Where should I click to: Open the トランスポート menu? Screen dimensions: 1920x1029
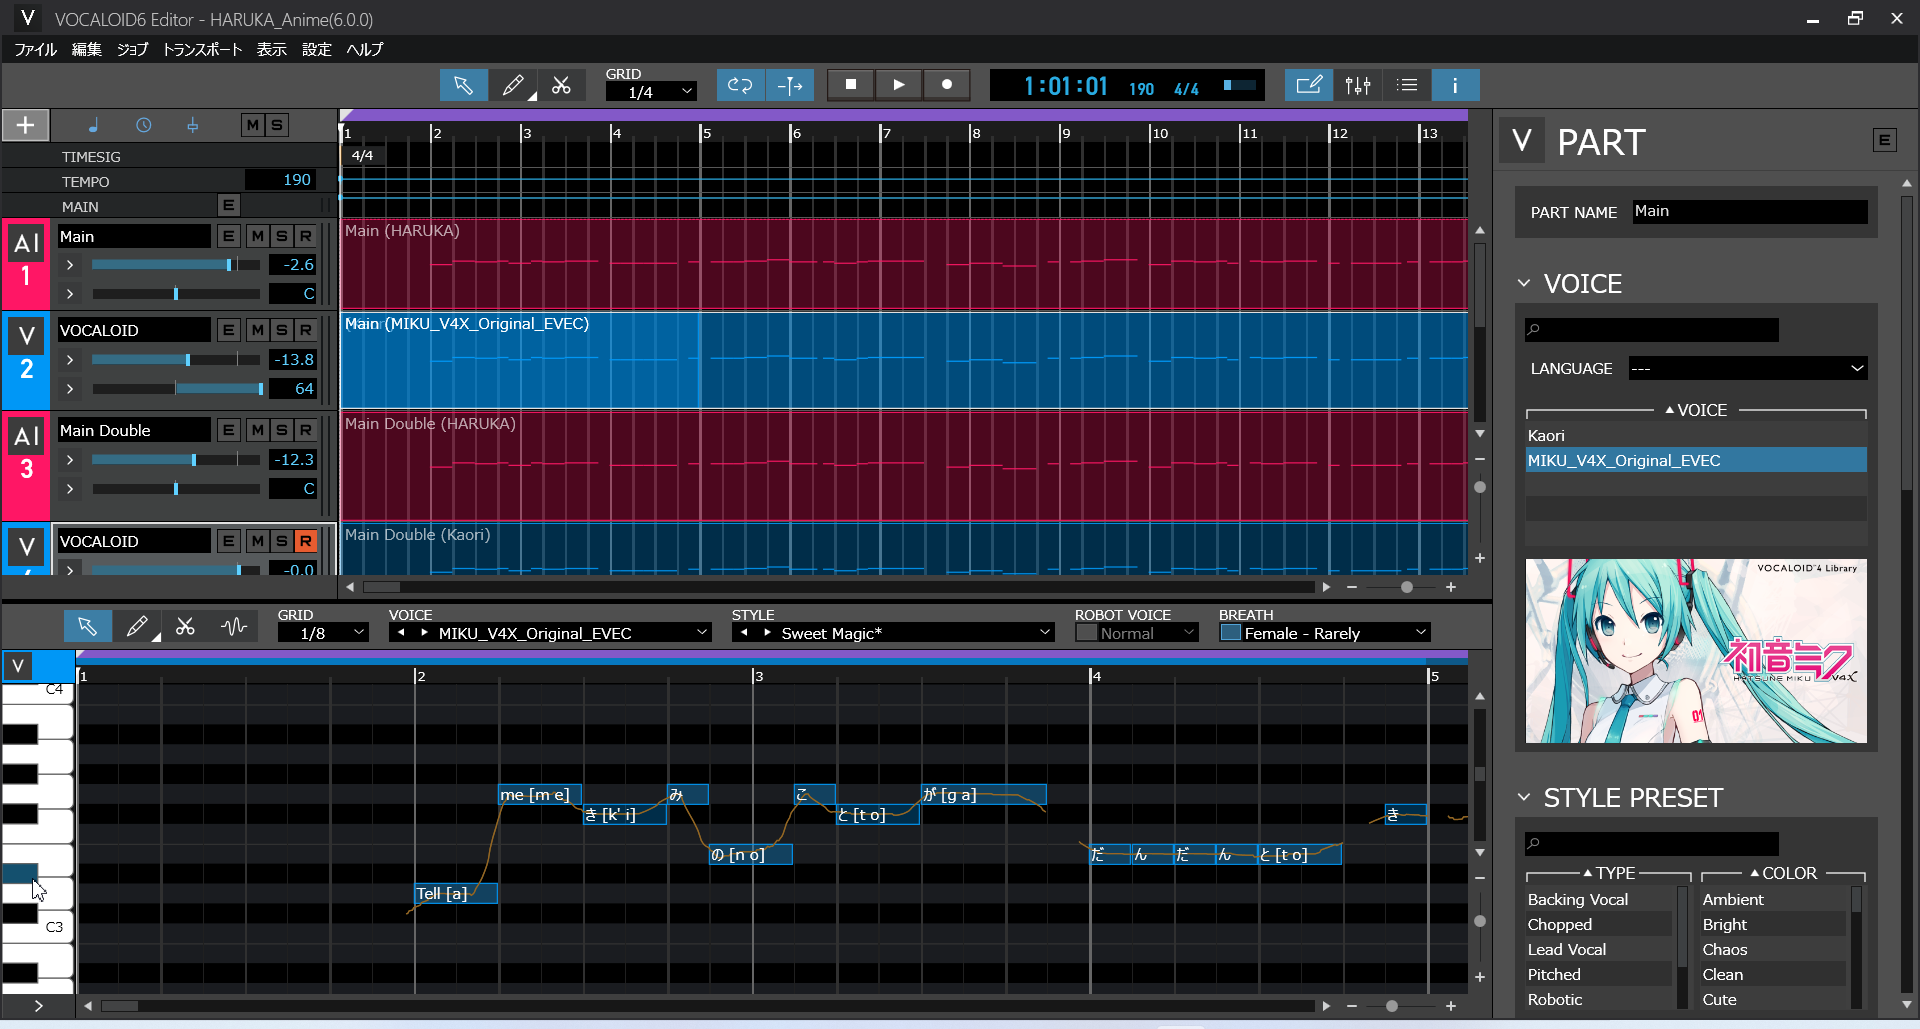pyautogui.click(x=202, y=49)
